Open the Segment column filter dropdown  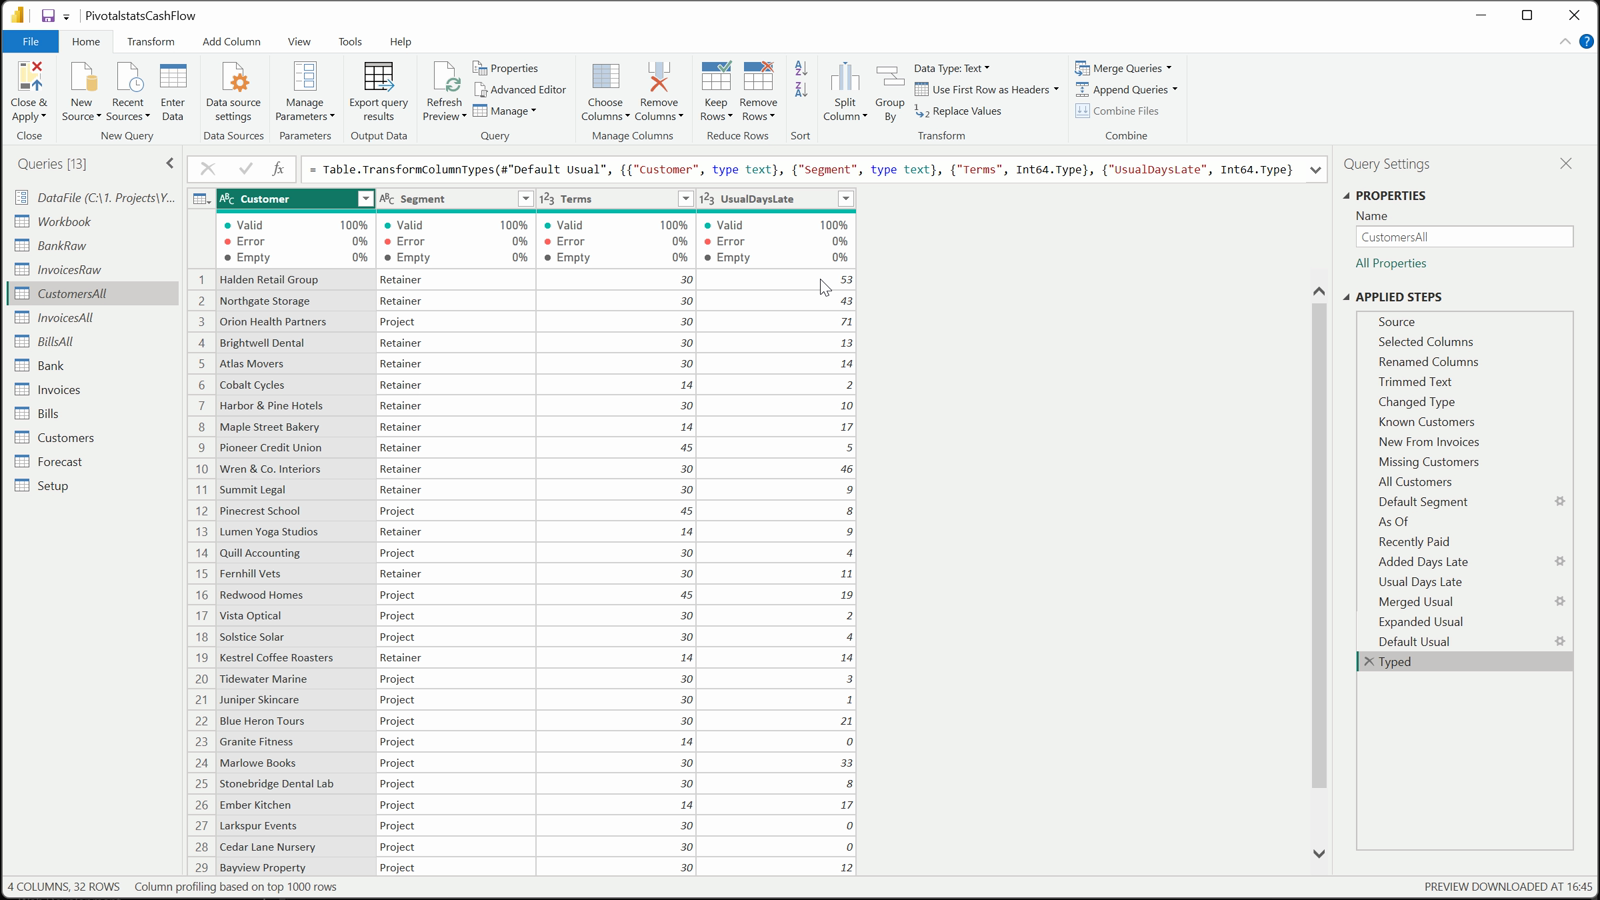click(x=526, y=199)
